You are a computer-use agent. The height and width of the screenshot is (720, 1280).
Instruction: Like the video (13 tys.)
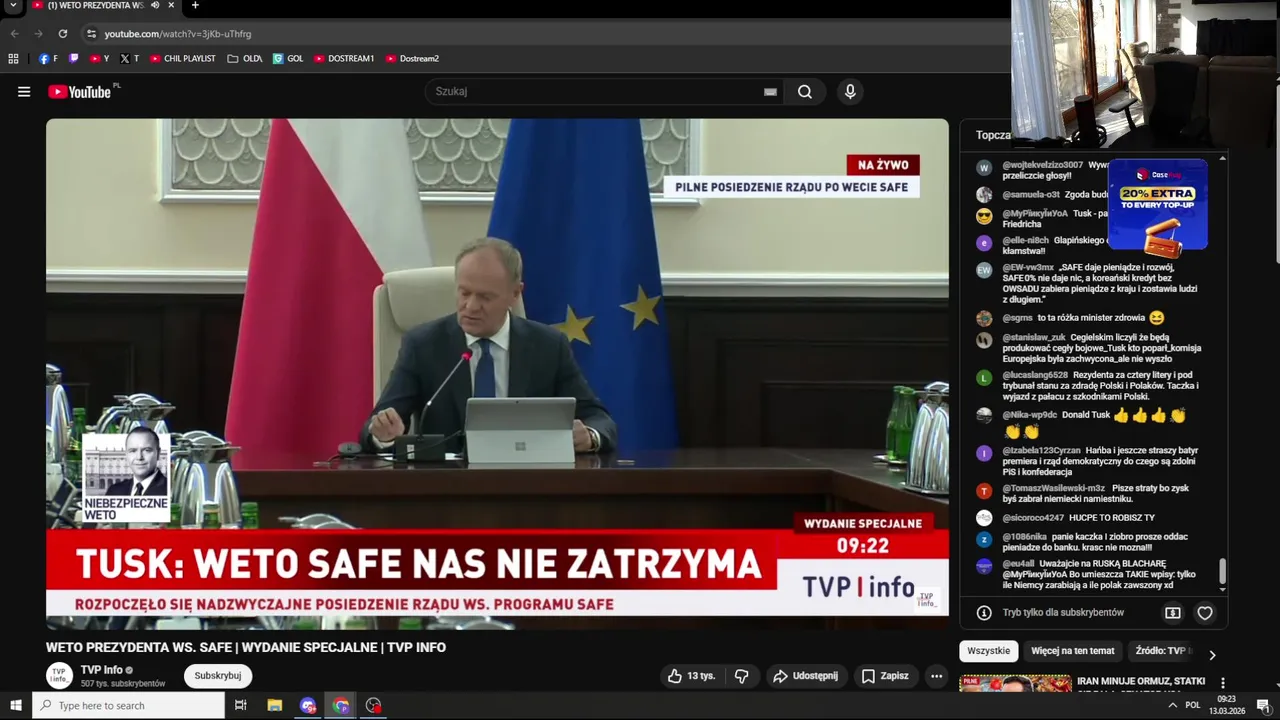692,676
